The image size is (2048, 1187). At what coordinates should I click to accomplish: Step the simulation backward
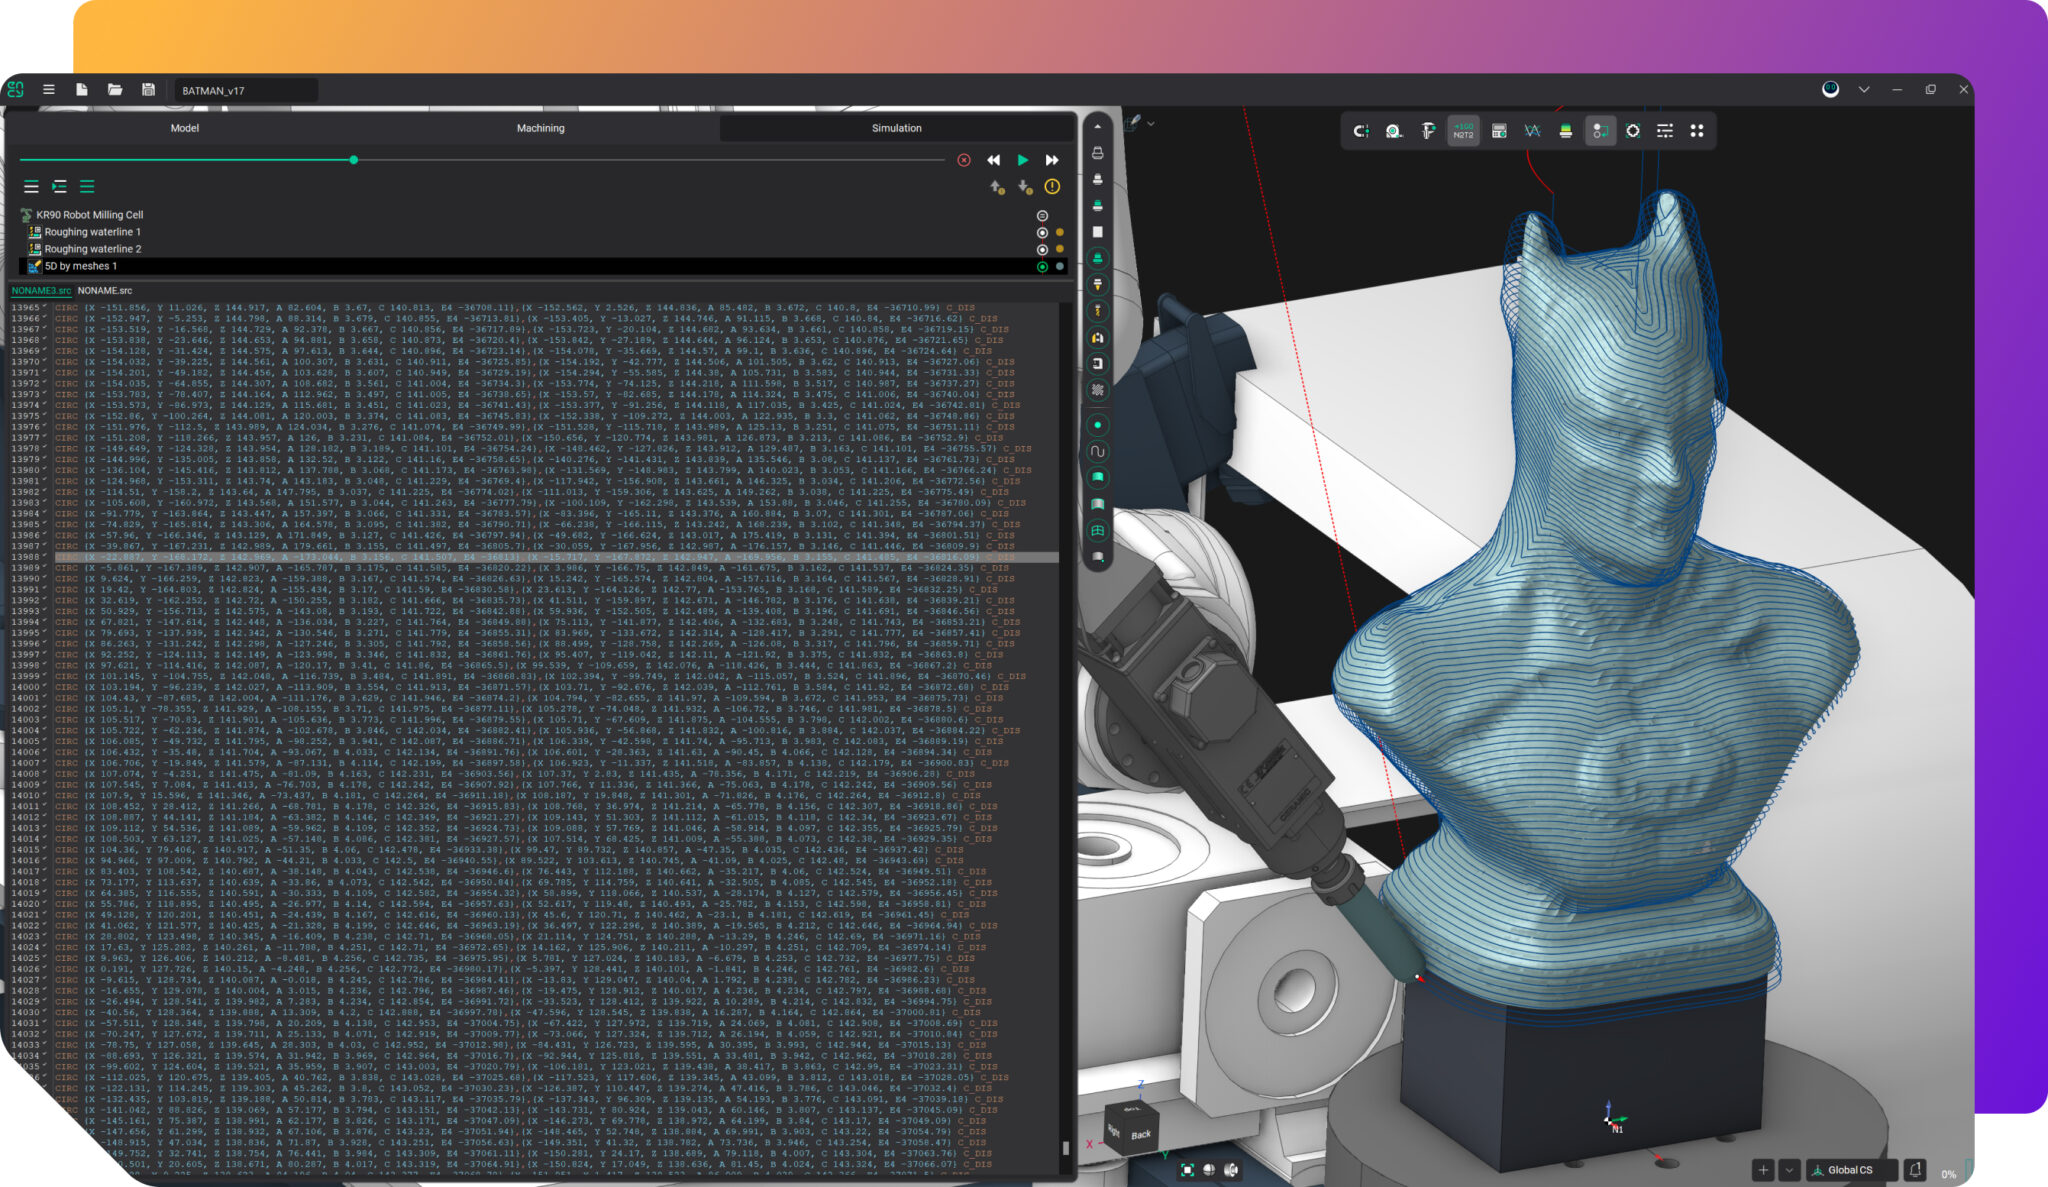[993, 160]
